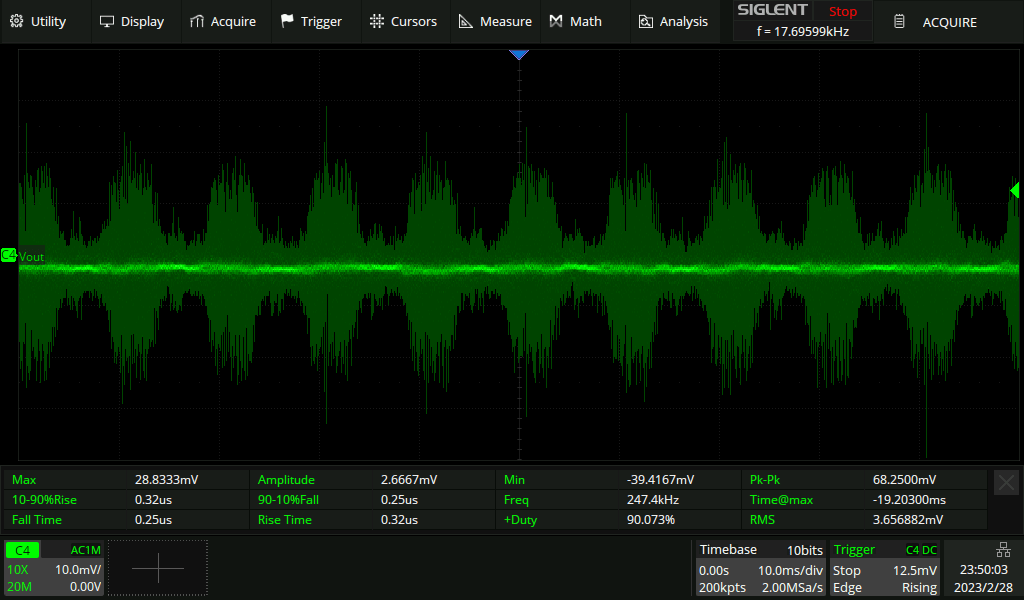Click the date 2023/2/28
This screenshot has width=1024, height=600.
[x=984, y=587]
